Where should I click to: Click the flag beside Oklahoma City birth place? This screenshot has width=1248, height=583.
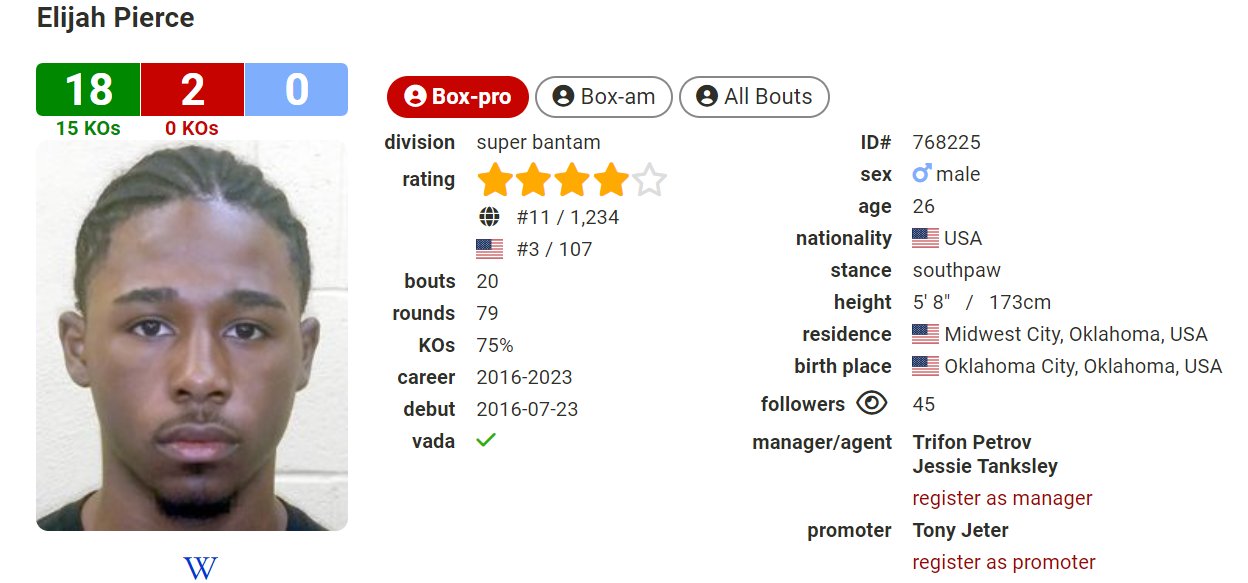click(x=925, y=366)
